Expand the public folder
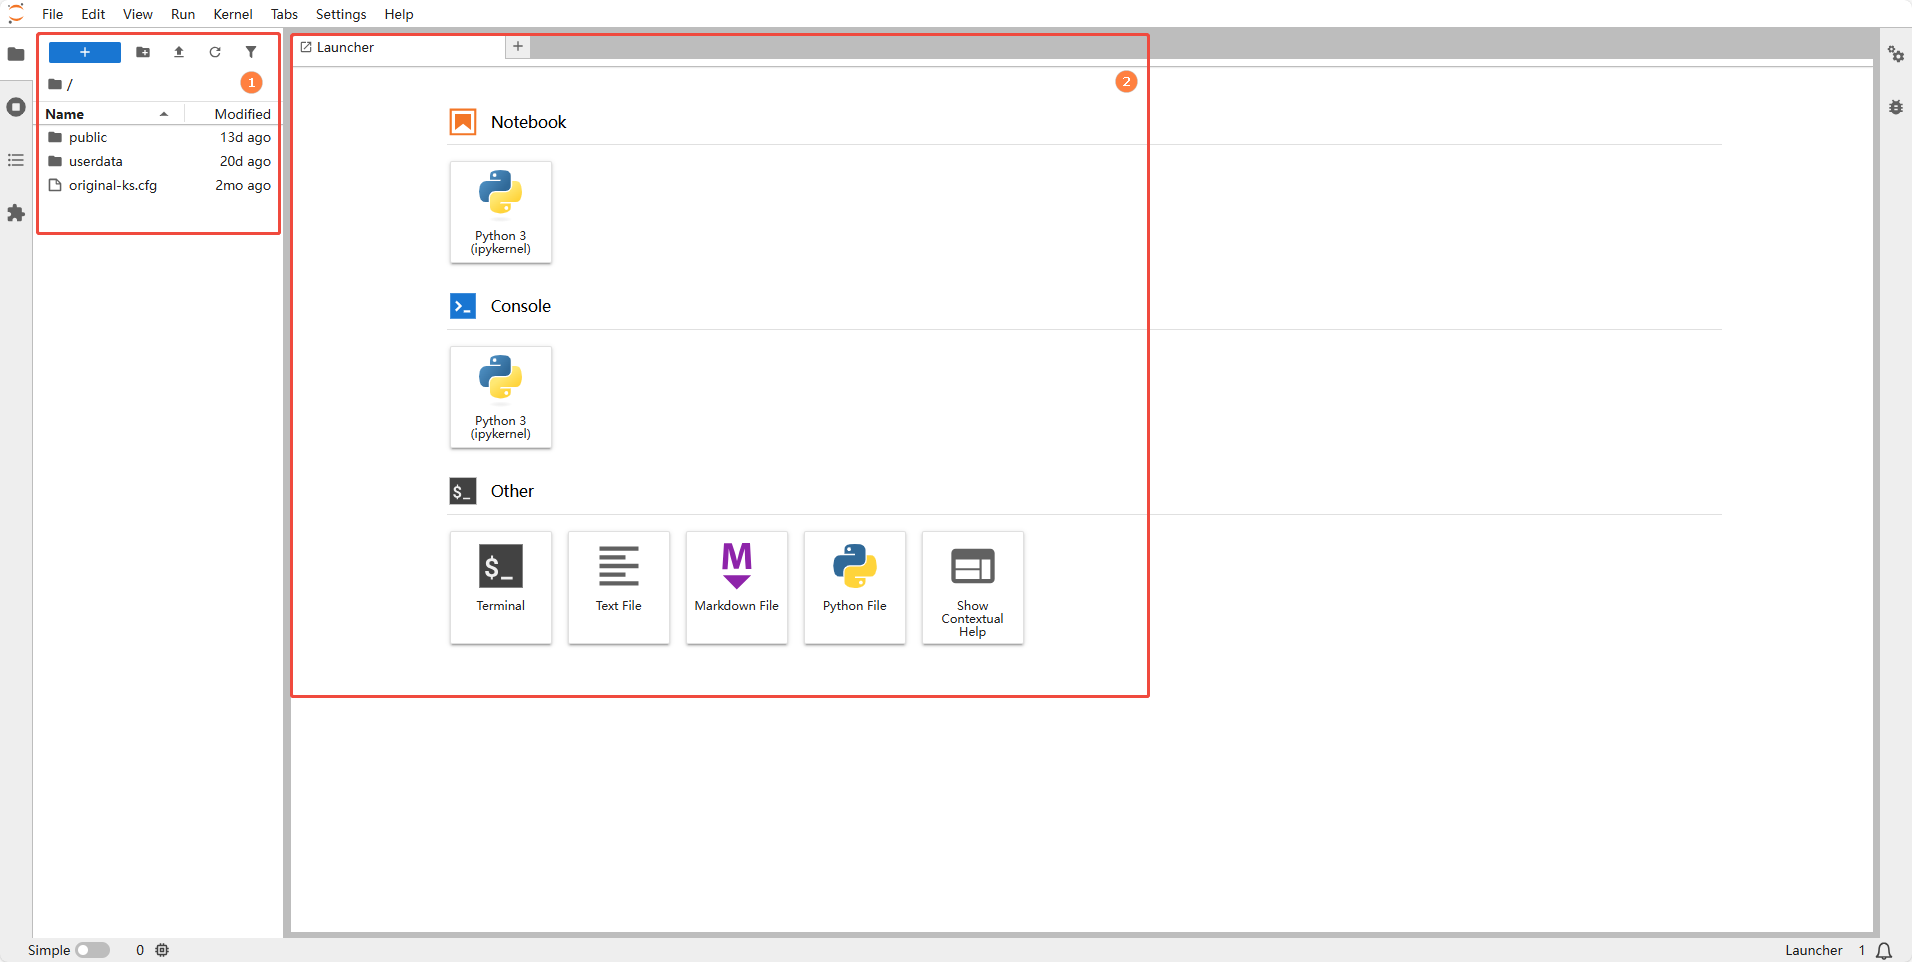Image resolution: width=1912 pixels, height=962 pixels. point(88,137)
